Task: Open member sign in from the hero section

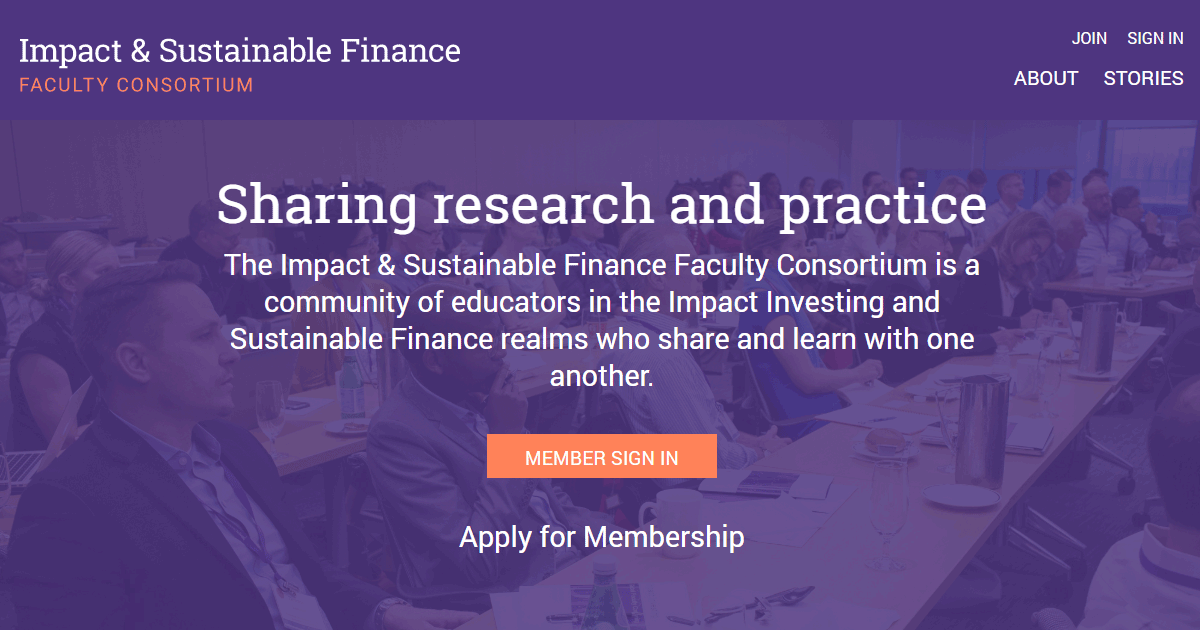Action: [x=601, y=455]
